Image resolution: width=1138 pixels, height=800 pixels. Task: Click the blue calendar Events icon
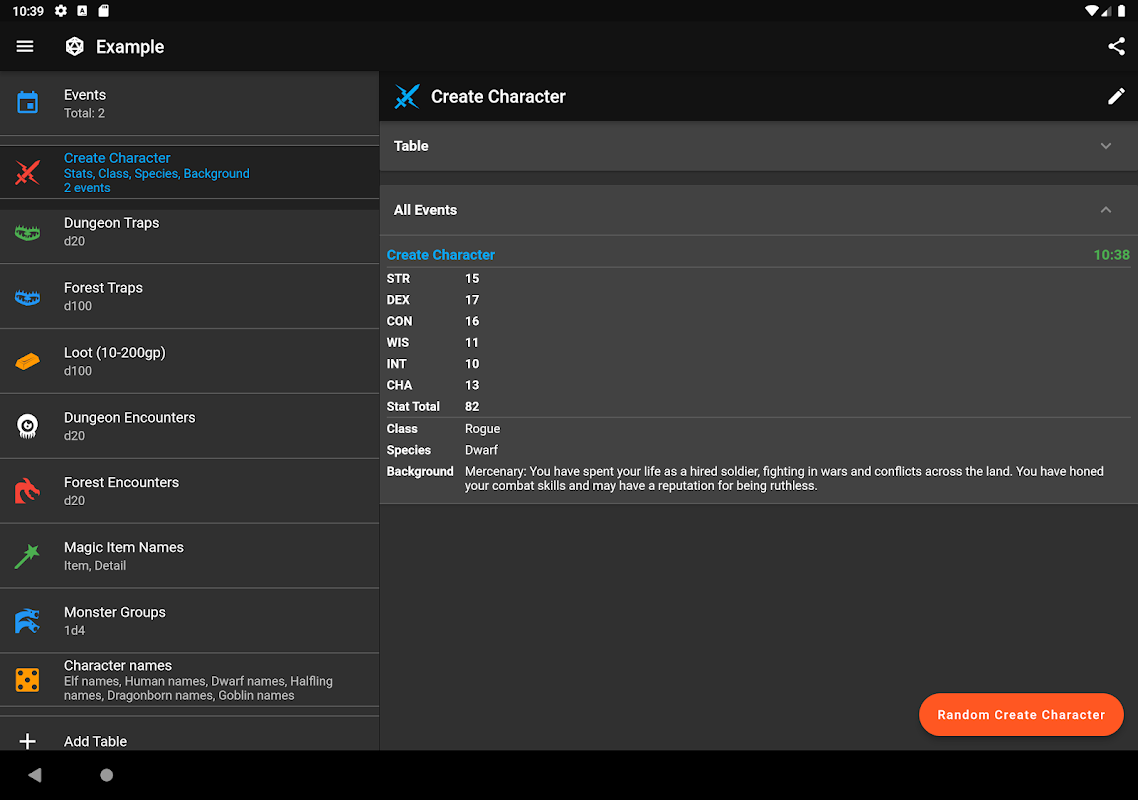click(28, 103)
